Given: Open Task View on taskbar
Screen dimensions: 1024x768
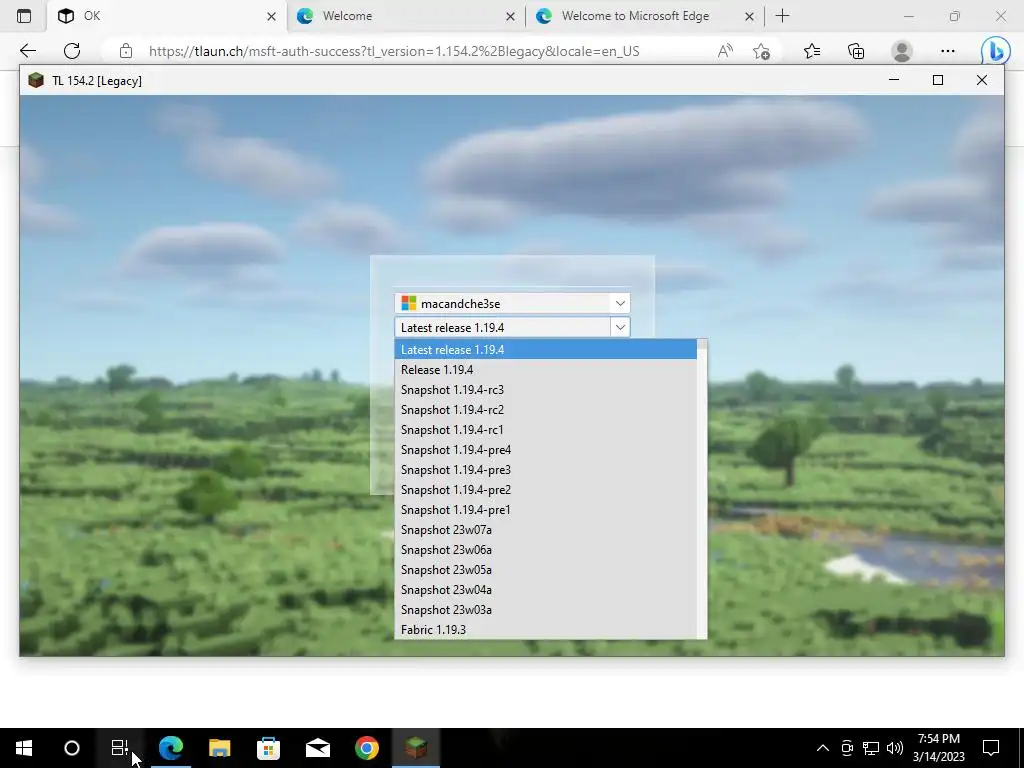Looking at the screenshot, I should 120,748.
